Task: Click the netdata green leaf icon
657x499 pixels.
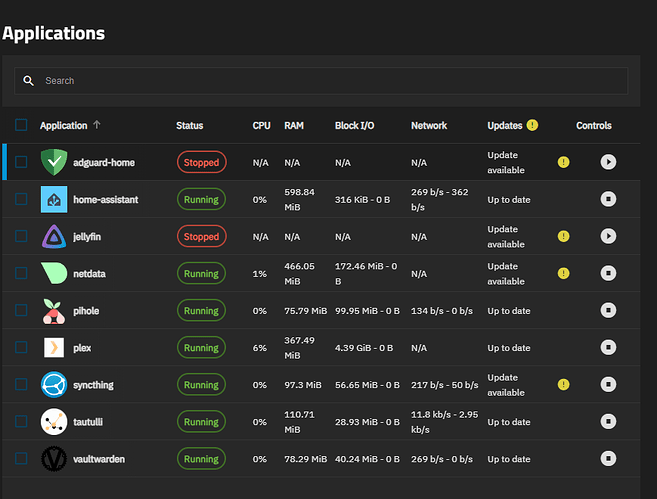Action: tap(54, 273)
